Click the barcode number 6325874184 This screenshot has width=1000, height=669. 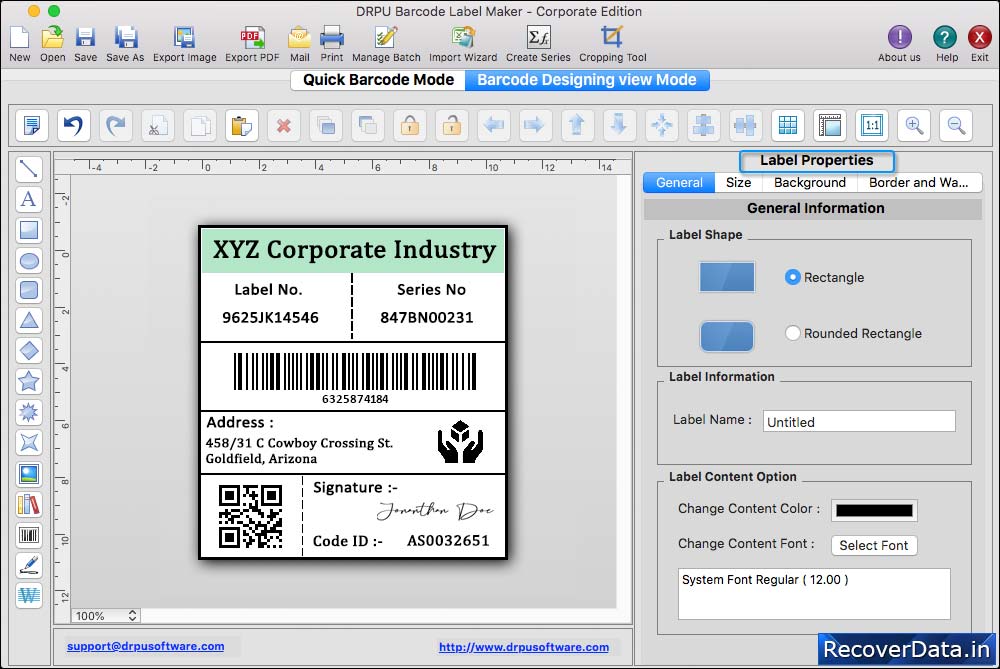coord(355,399)
